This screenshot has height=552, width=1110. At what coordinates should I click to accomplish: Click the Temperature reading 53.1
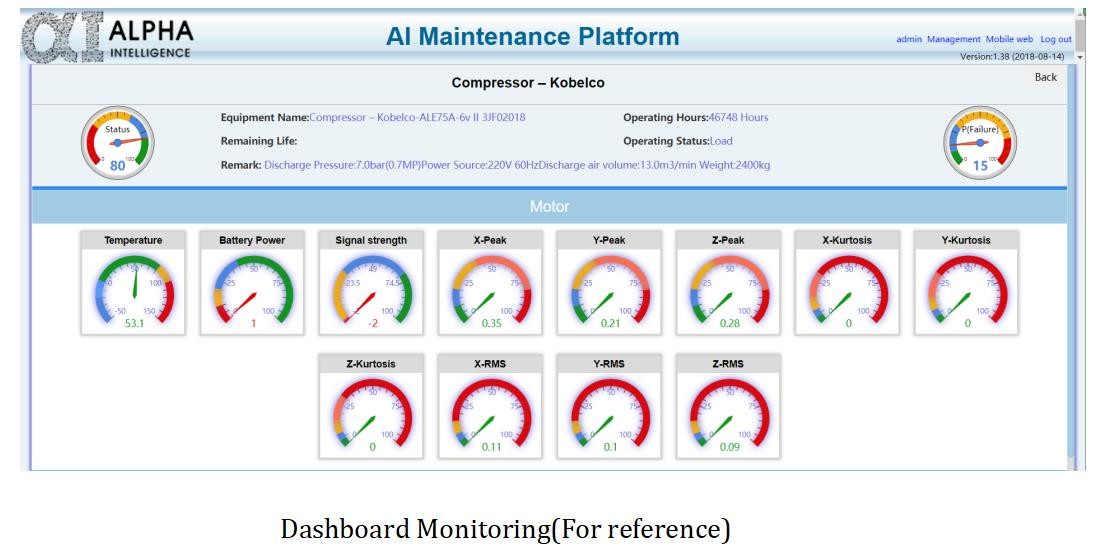(x=135, y=323)
